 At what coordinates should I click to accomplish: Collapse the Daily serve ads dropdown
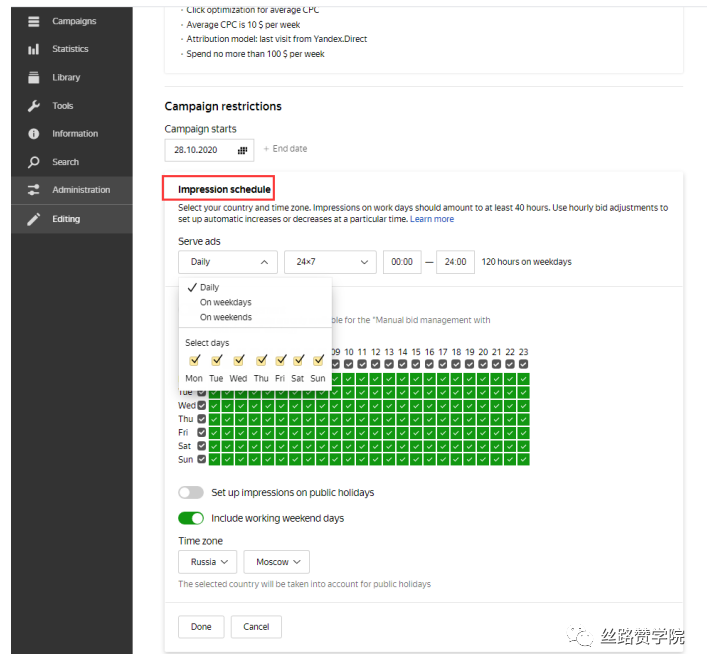[228, 262]
